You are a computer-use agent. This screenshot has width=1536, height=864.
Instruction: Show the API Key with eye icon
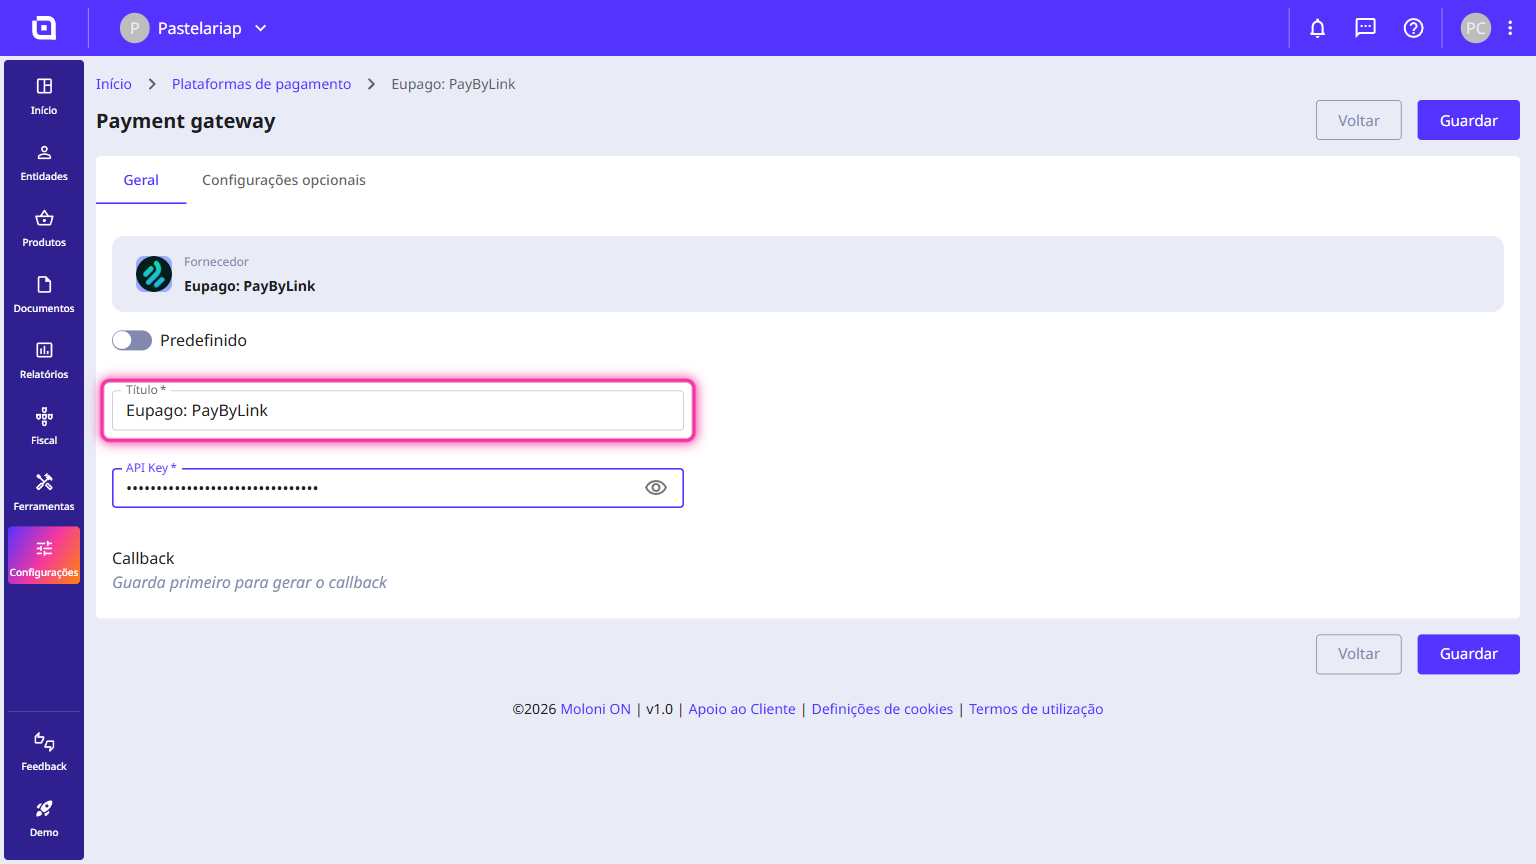(656, 488)
